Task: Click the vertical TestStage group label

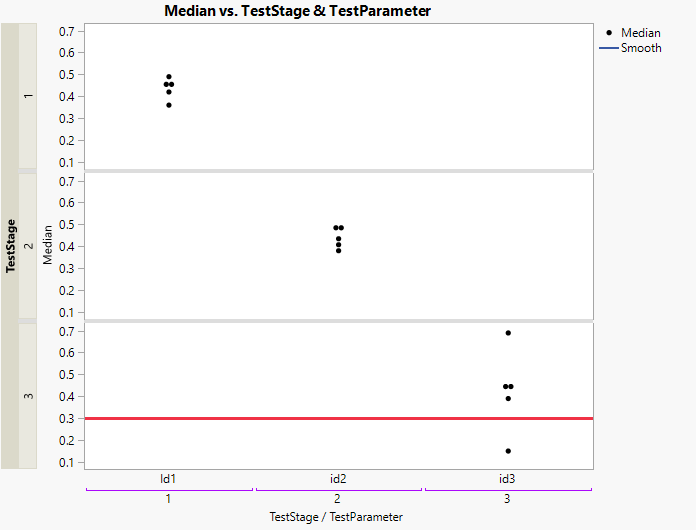Action: 10,245
